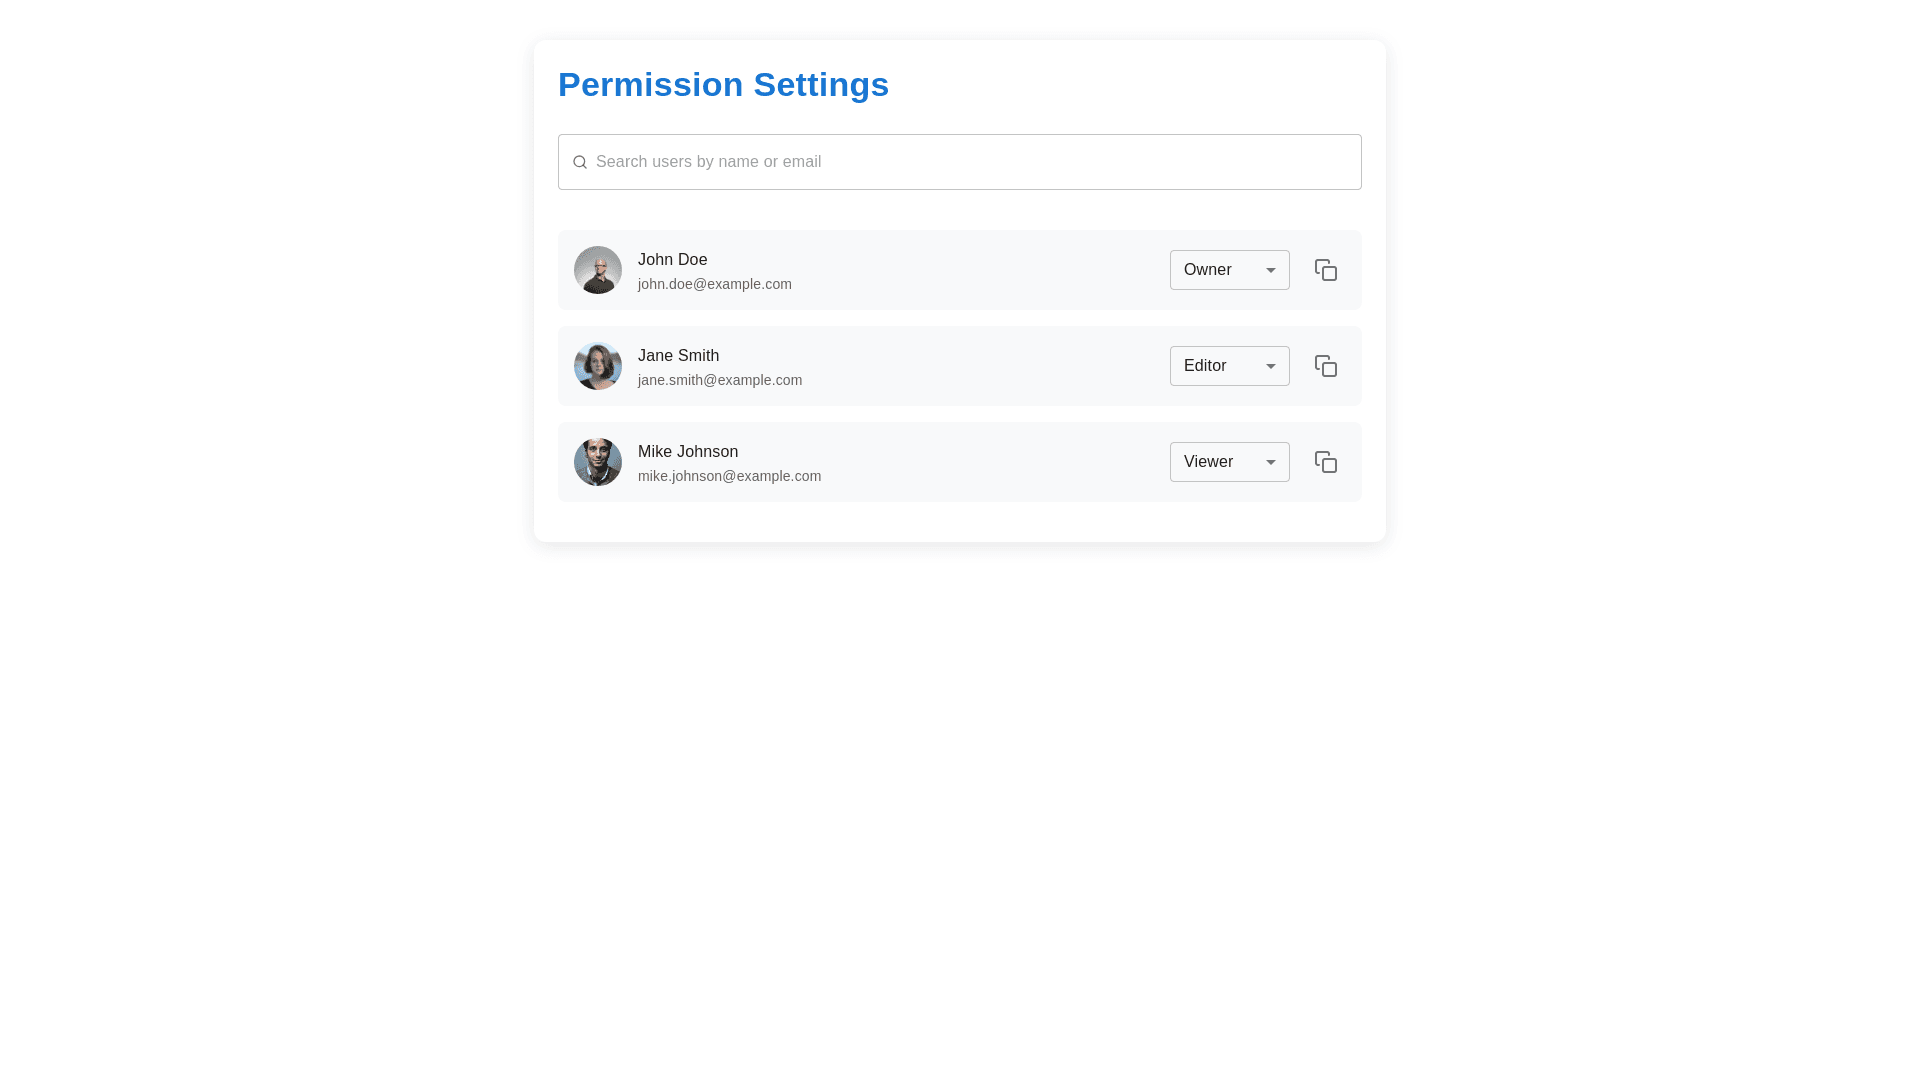Click Mike Johnson's avatar picture
This screenshot has width=1920, height=1080.
coord(598,462)
